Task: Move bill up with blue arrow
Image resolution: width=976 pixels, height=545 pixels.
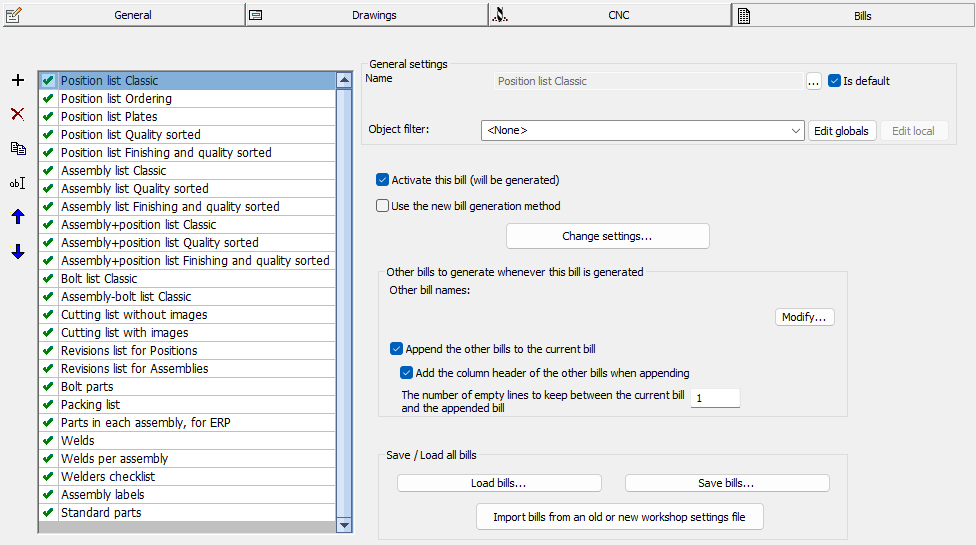Action: pyautogui.click(x=17, y=217)
